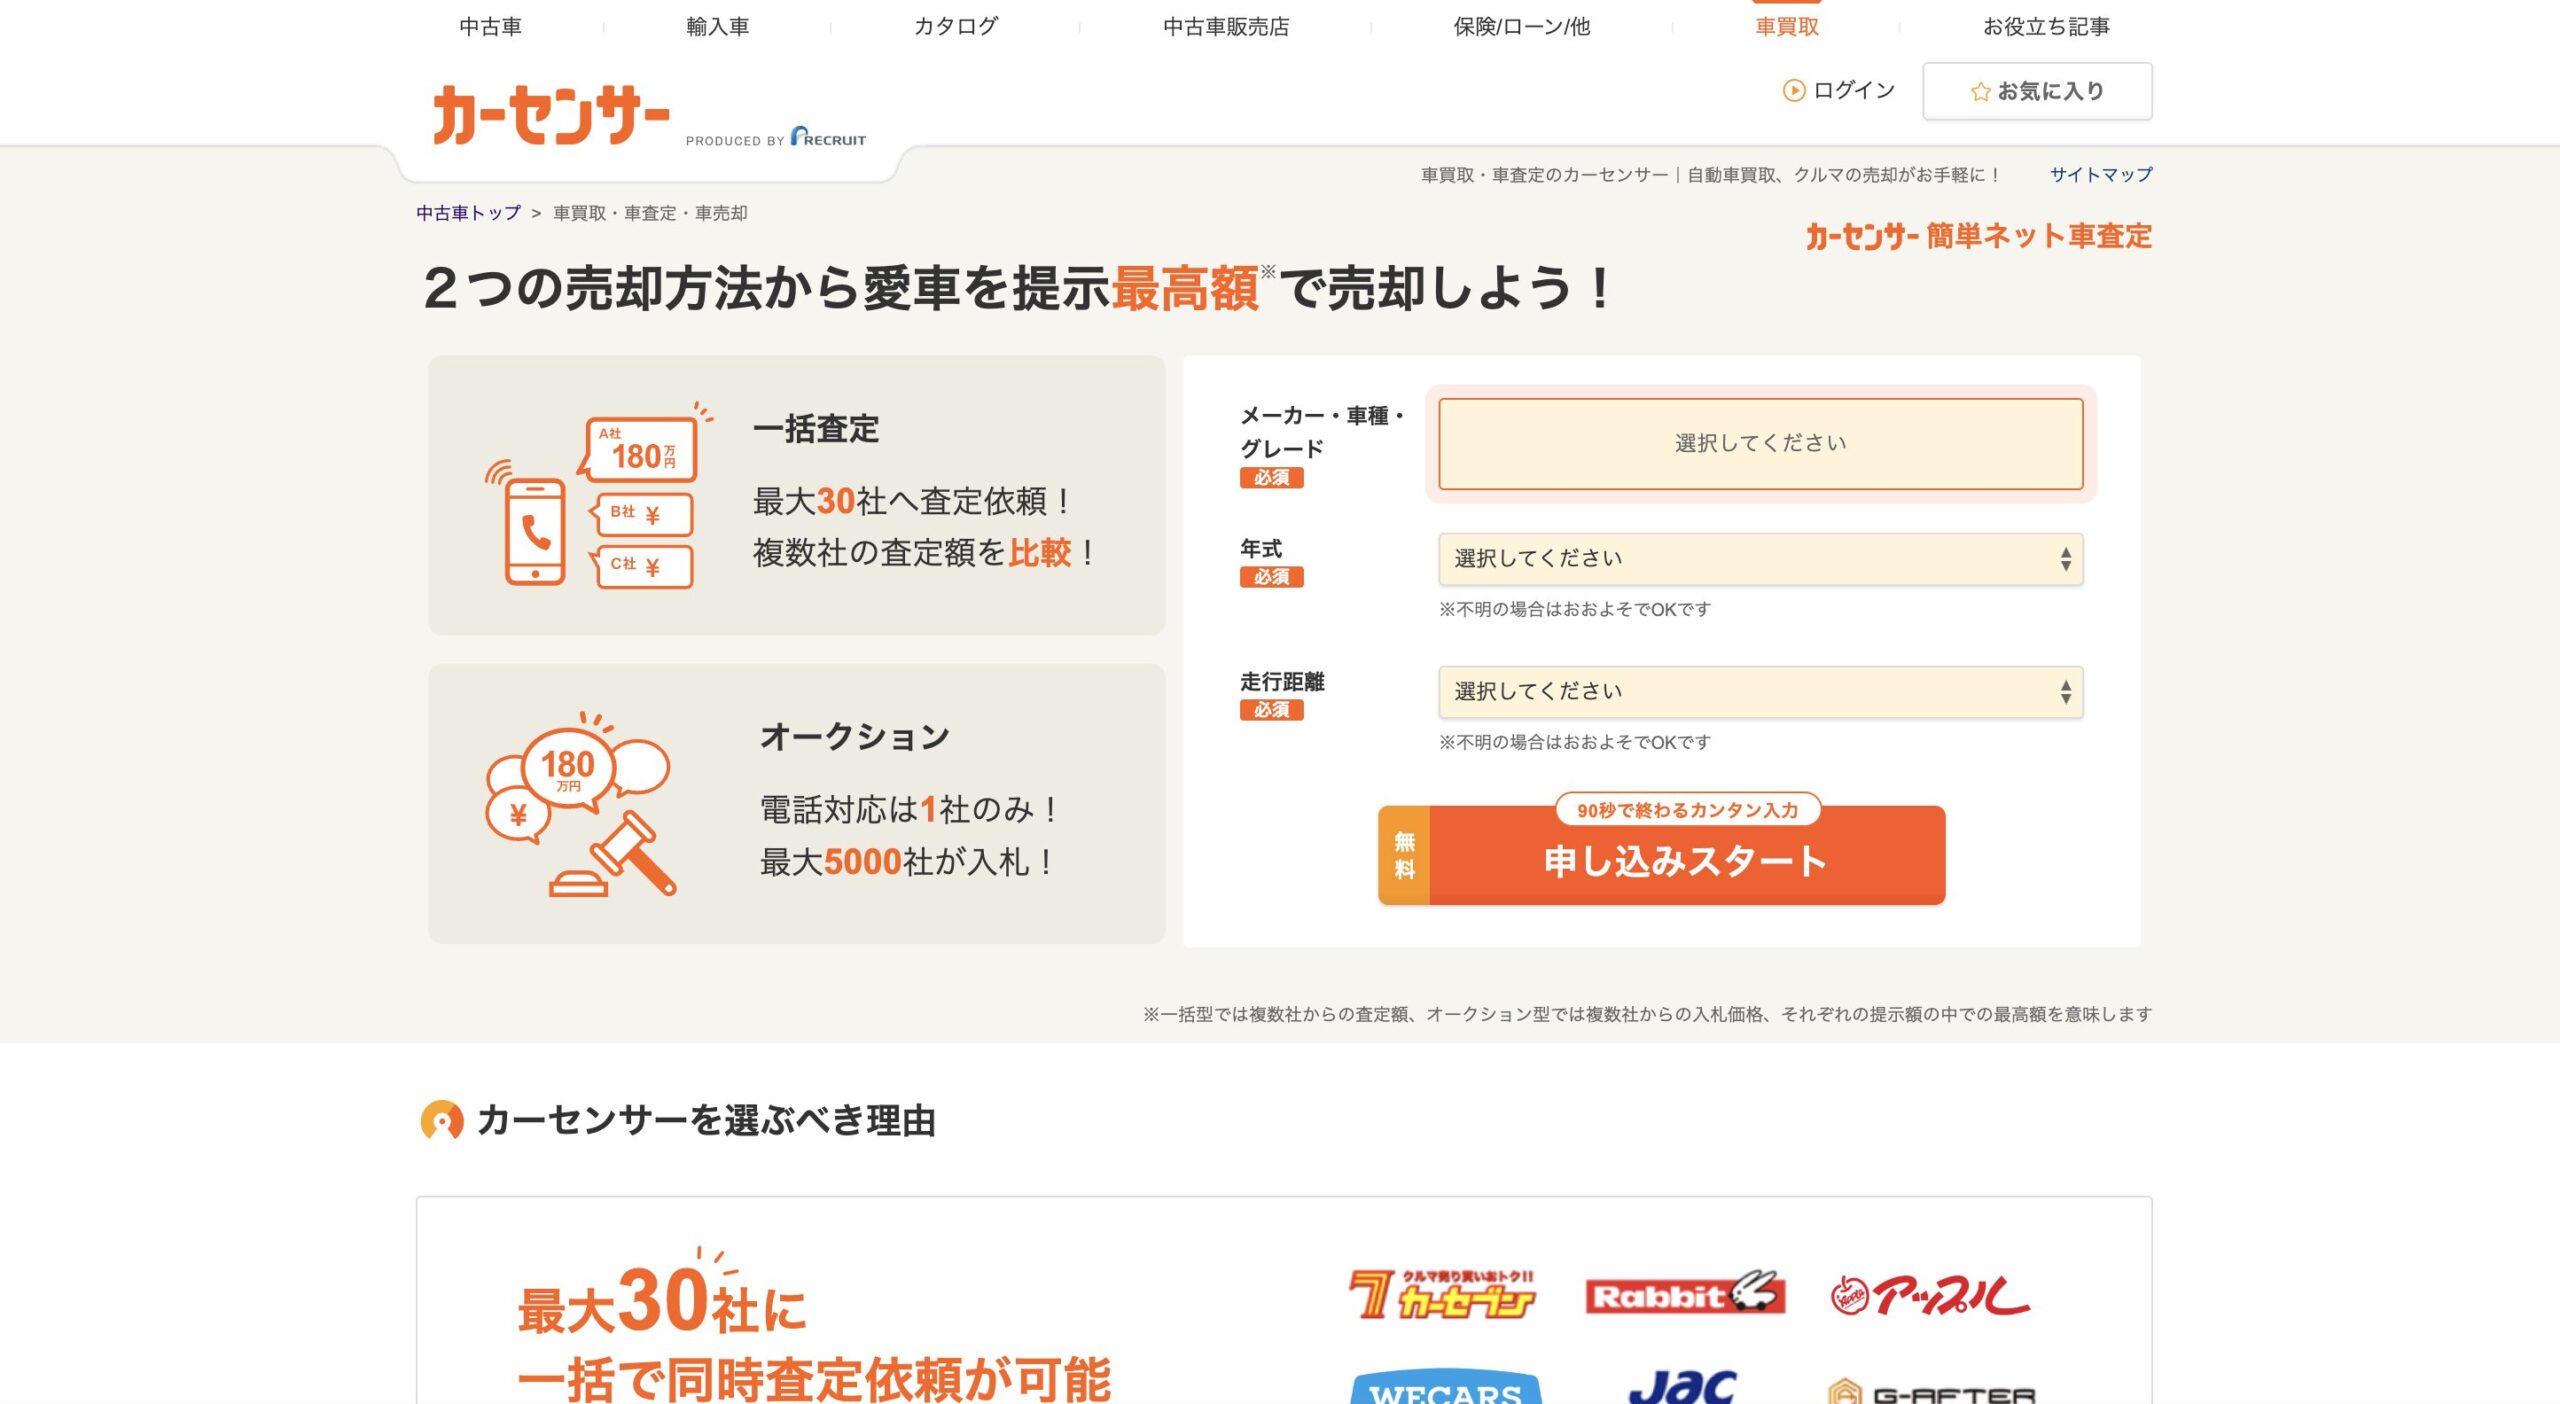Click the A社 180万円 speech bubble
The width and height of the screenshot is (2560, 1404).
pos(637,449)
